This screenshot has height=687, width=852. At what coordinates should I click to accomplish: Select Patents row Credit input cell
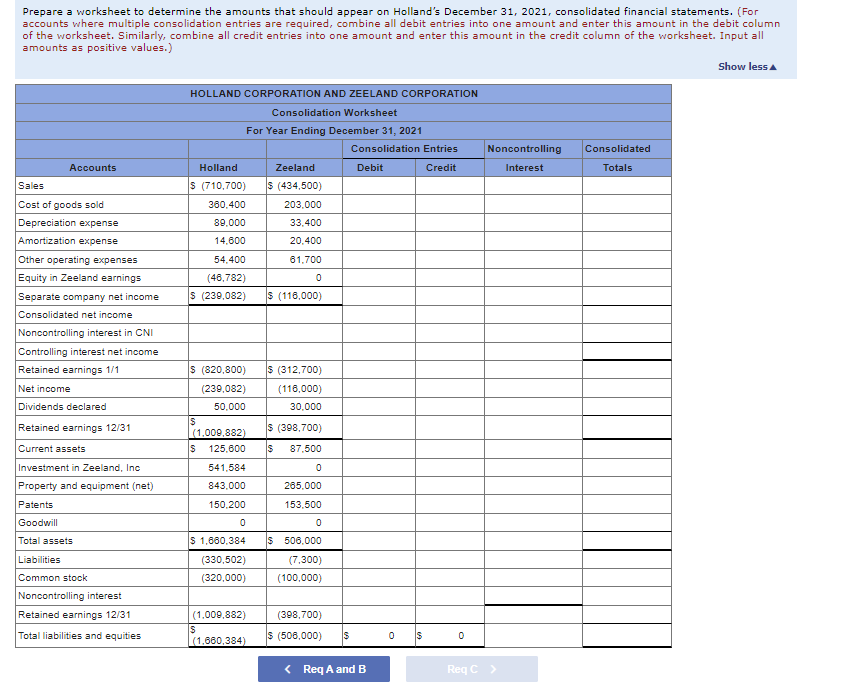click(450, 504)
